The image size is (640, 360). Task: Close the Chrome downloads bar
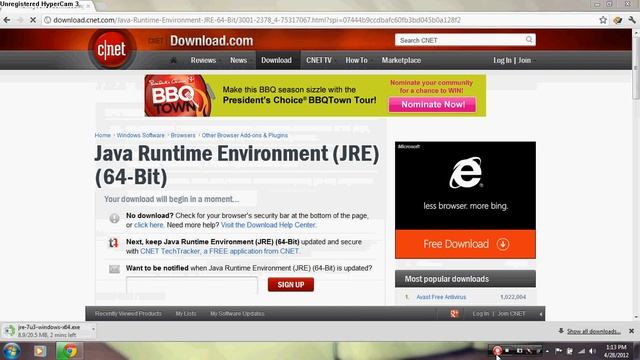(631, 331)
